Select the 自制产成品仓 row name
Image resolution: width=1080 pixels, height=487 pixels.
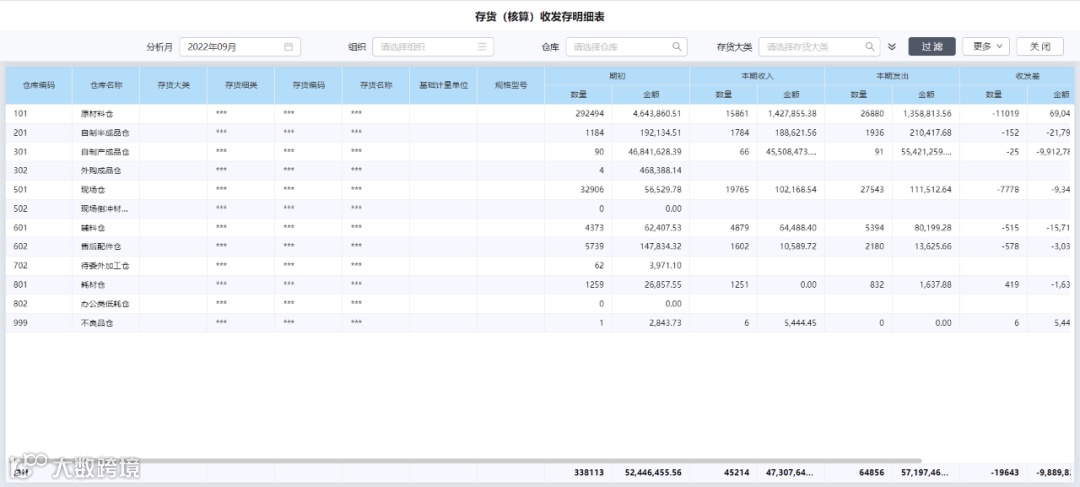coord(105,152)
